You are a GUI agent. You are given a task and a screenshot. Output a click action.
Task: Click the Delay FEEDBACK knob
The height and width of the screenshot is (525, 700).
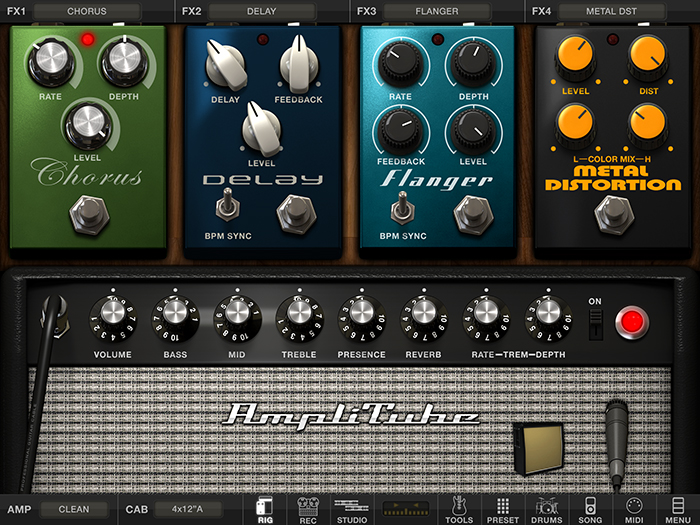pyautogui.click(x=299, y=63)
